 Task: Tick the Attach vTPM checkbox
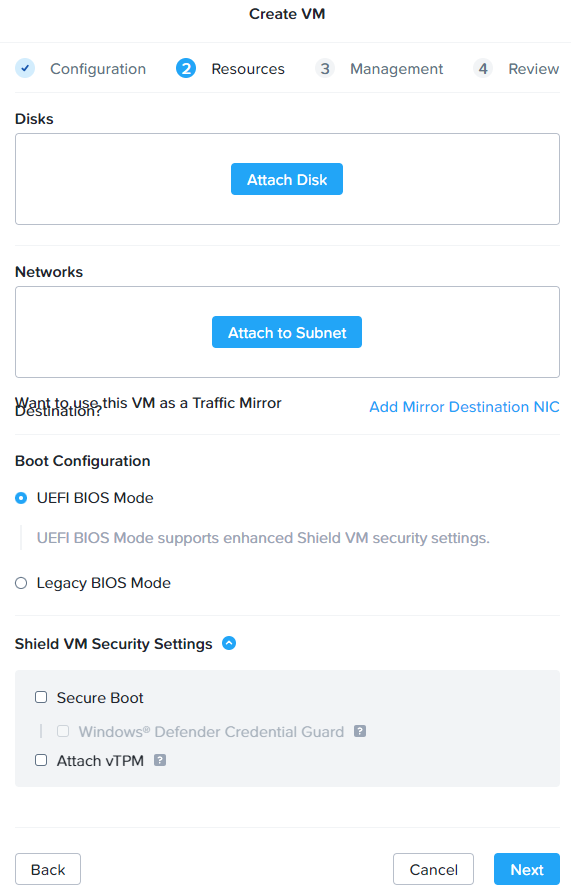point(41,760)
